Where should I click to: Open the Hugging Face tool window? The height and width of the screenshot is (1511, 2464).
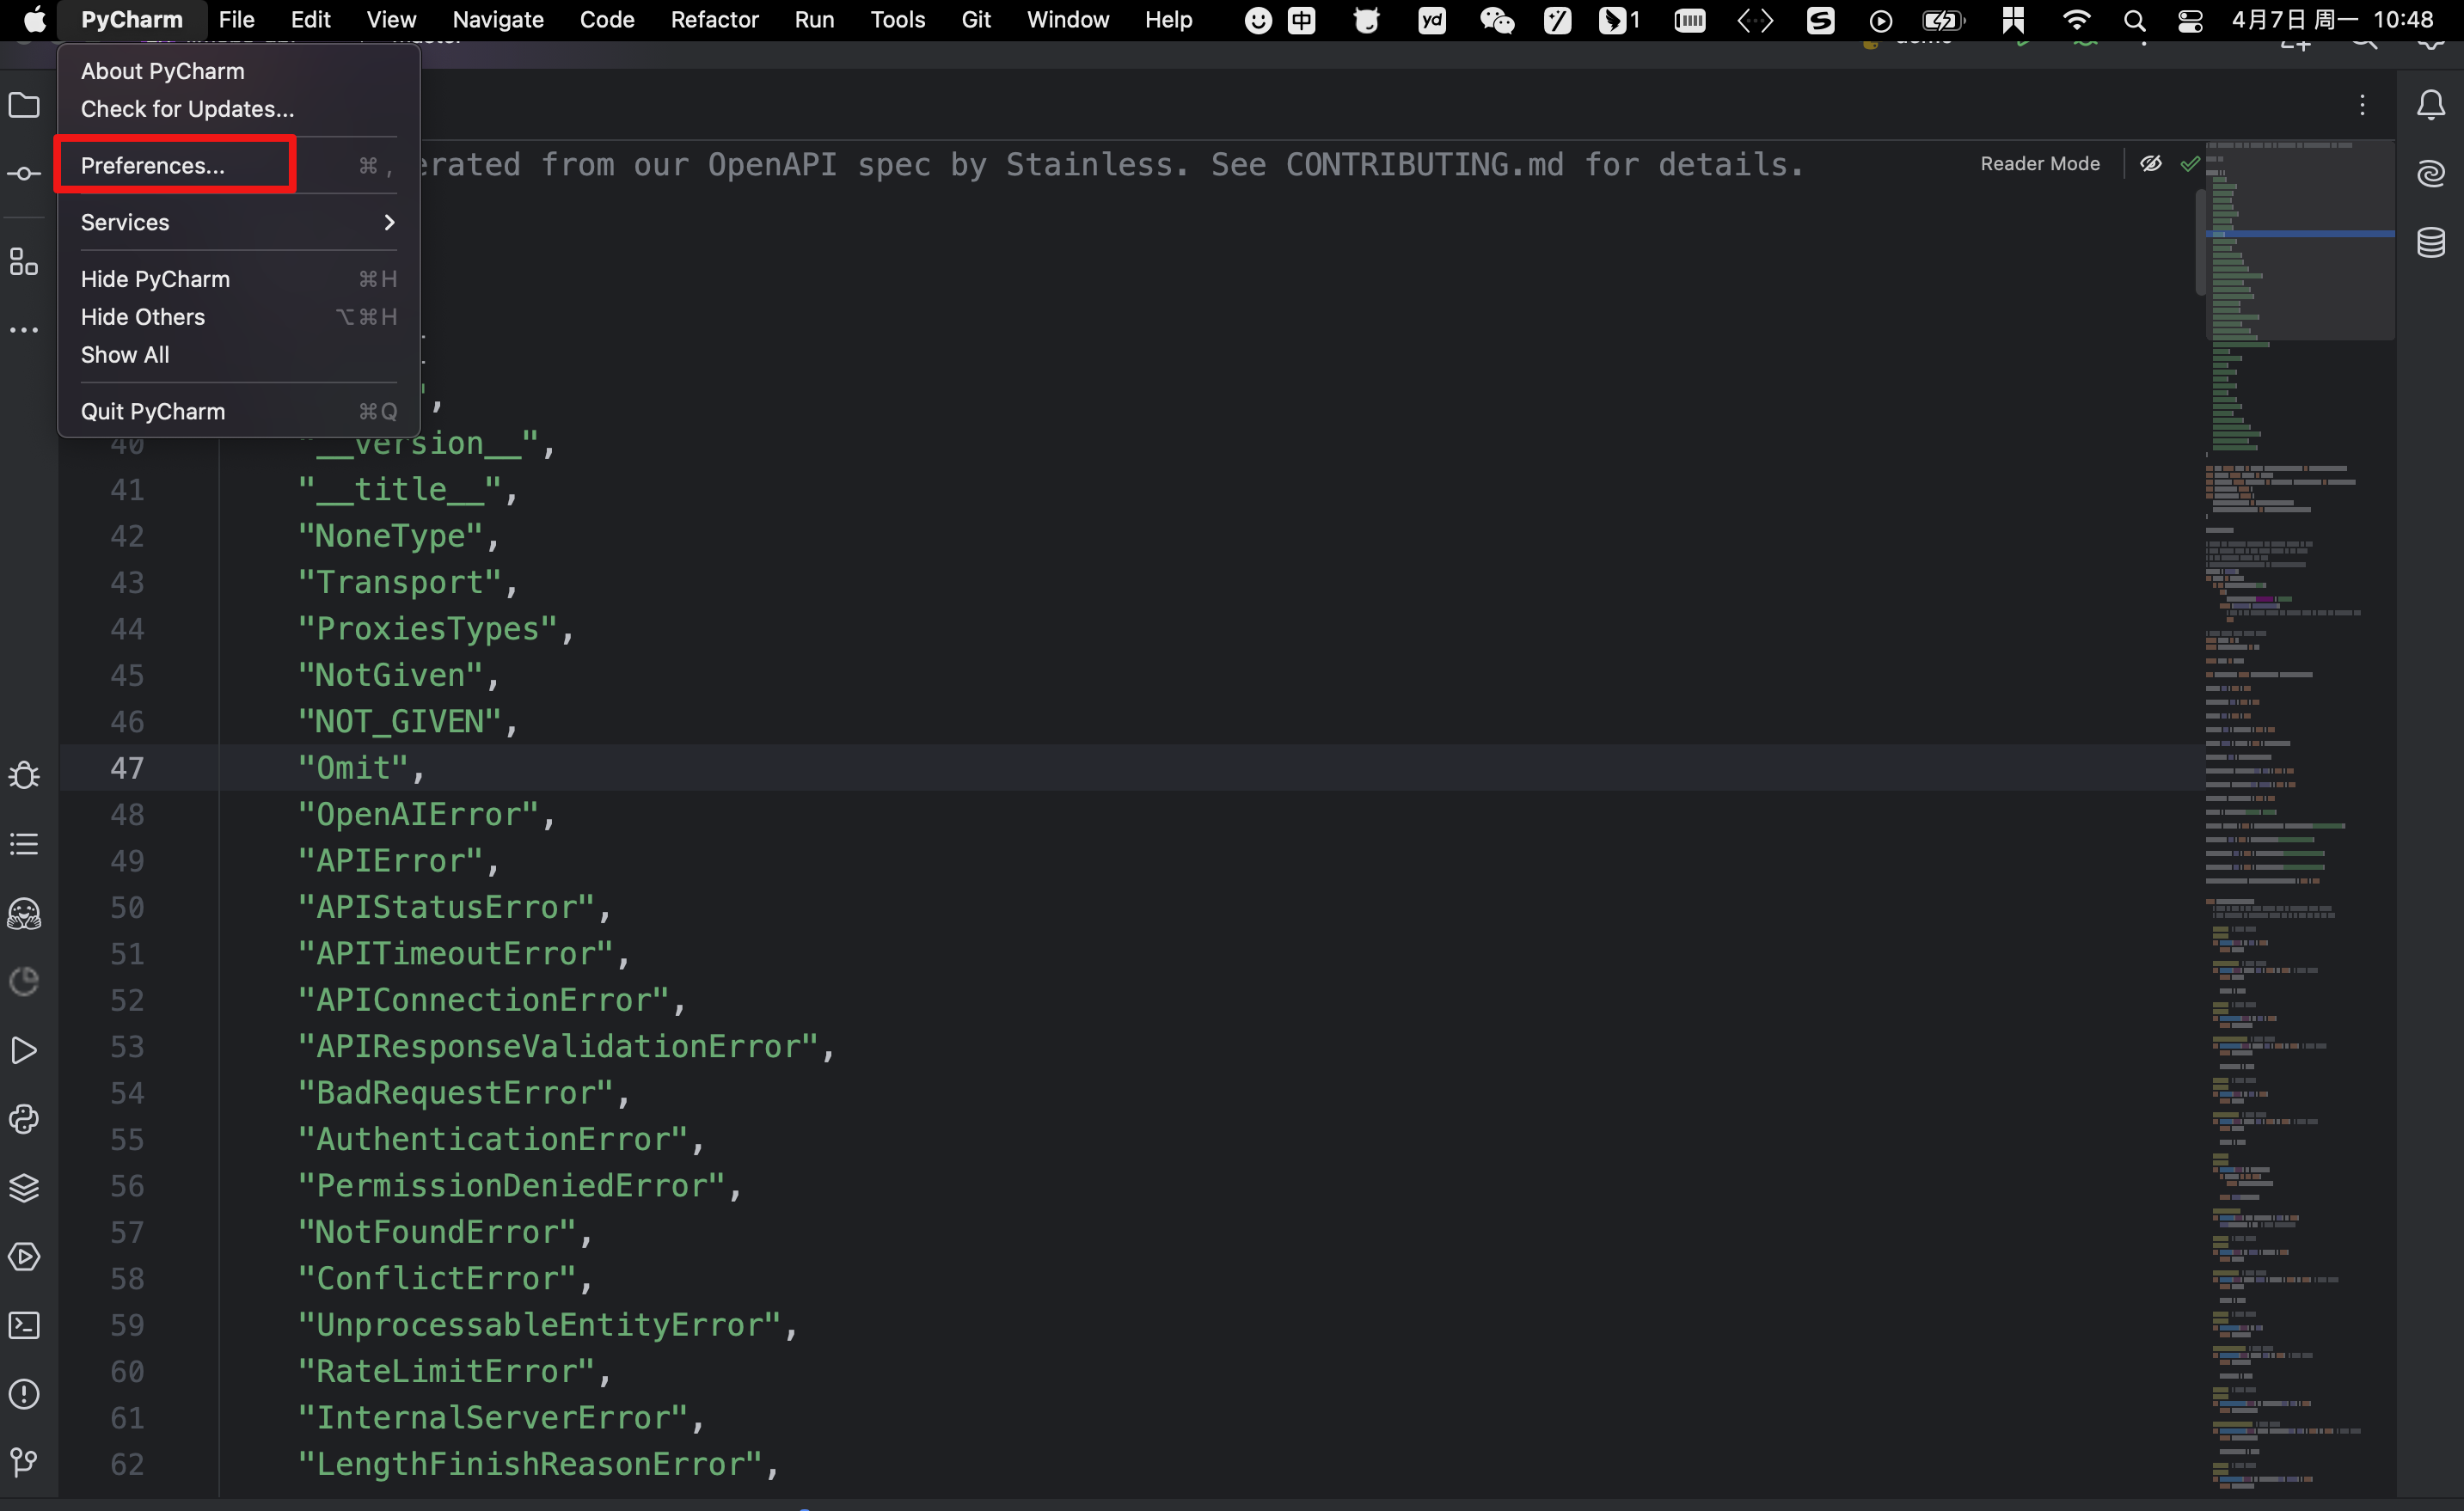click(24, 913)
